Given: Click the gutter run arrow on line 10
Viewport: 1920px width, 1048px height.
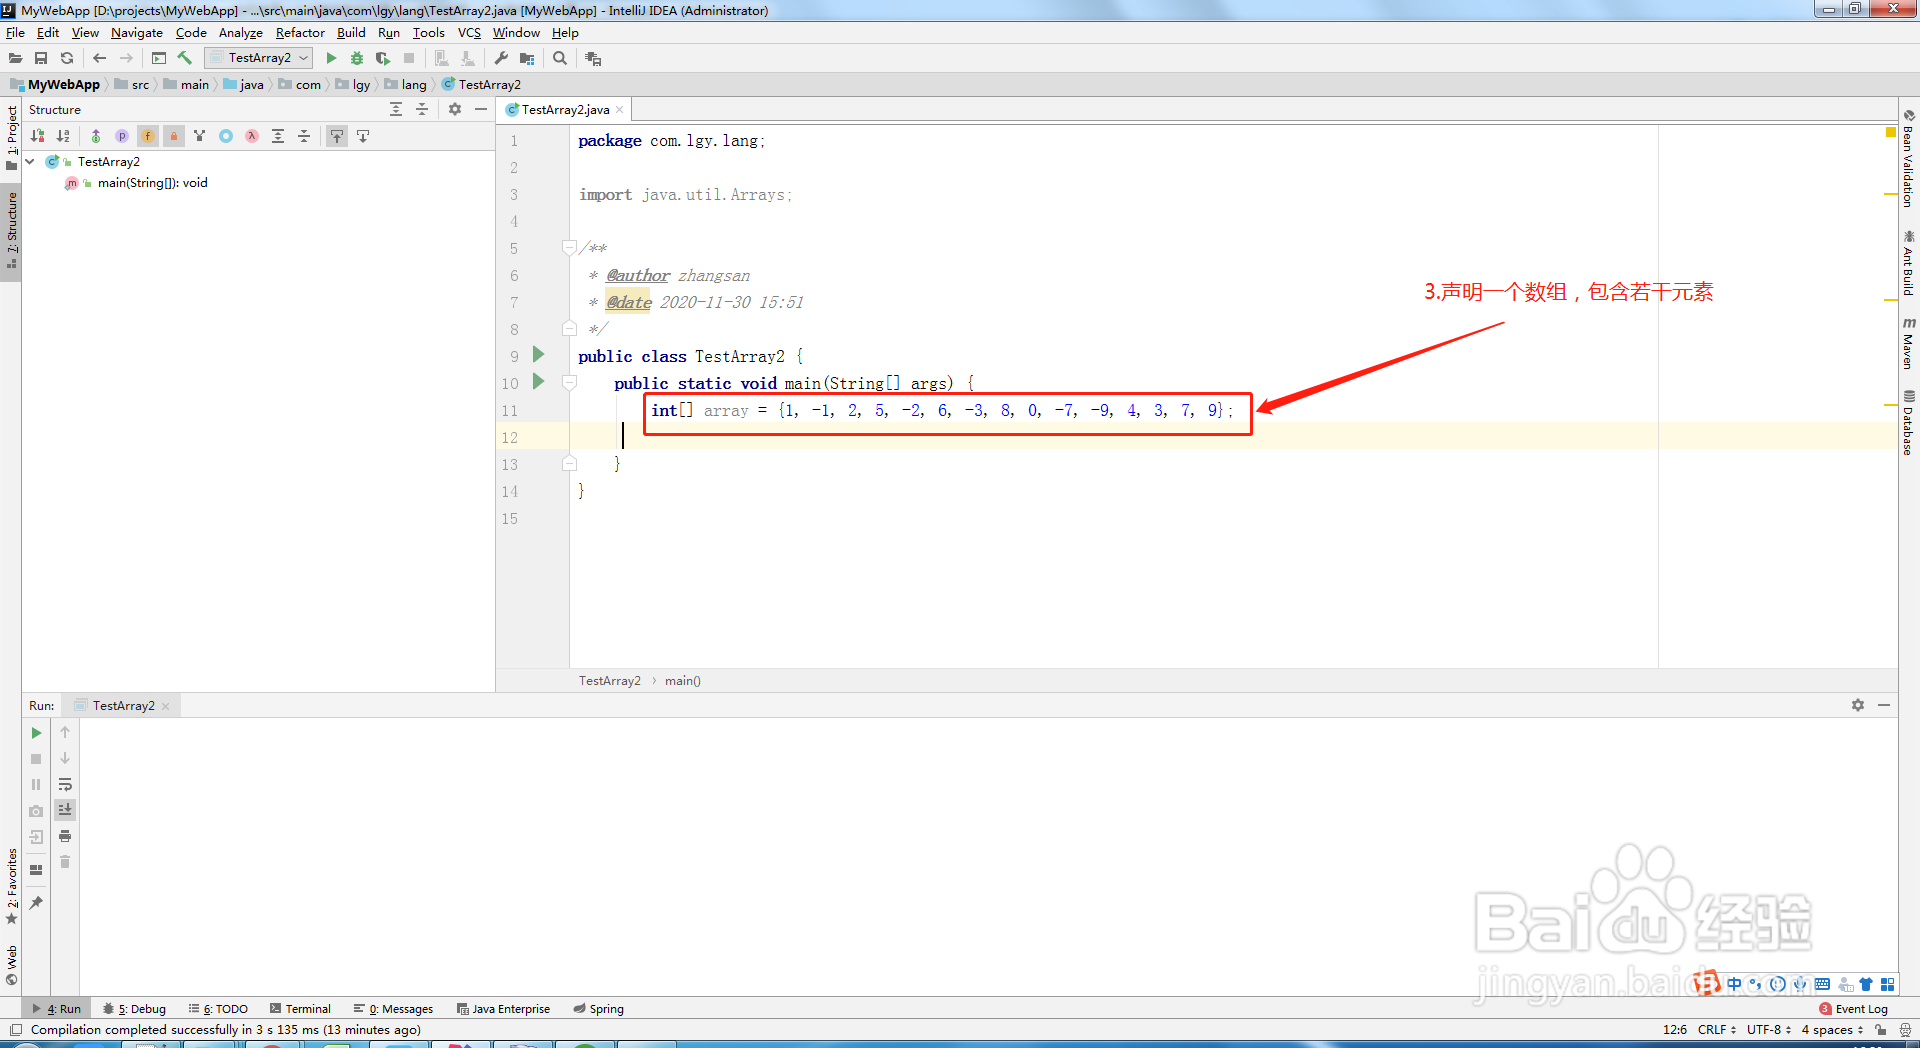Looking at the screenshot, I should click(538, 381).
